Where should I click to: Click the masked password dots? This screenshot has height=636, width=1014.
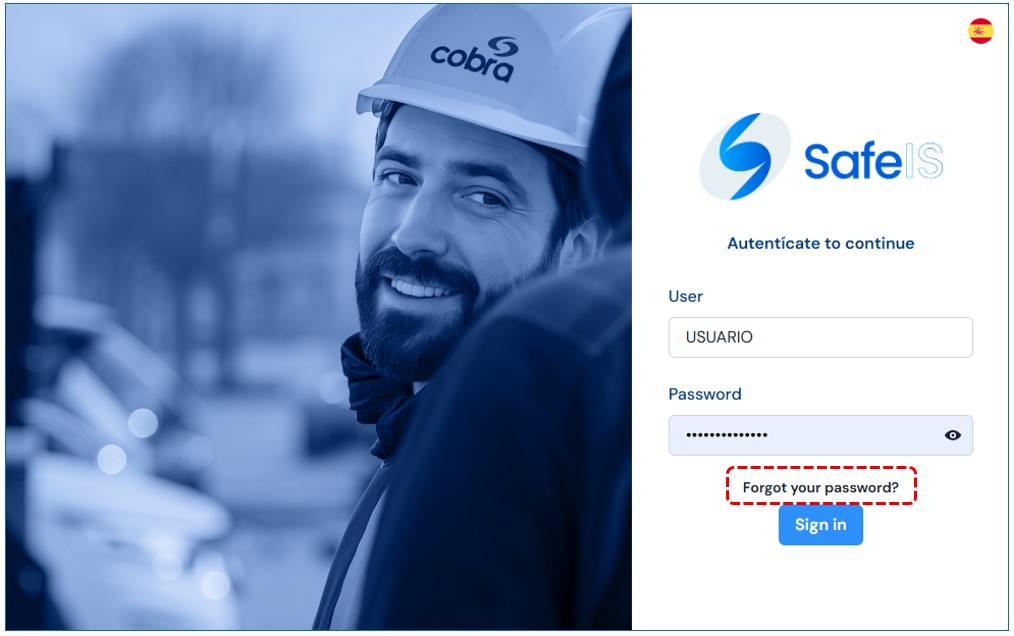[x=727, y=435]
